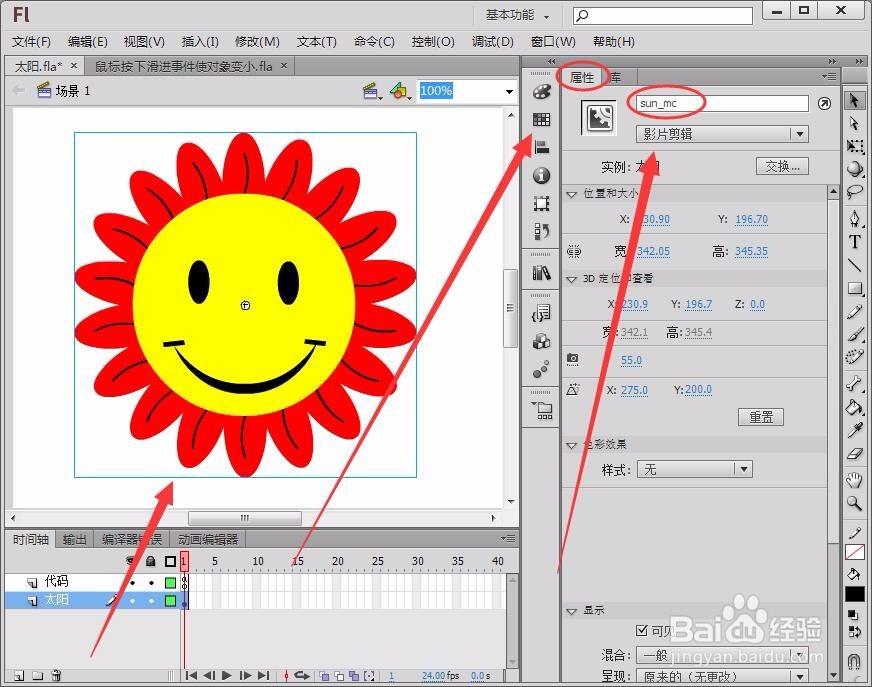Collapse the 位置和大小 section
The height and width of the screenshot is (687, 872).
[571, 194]
